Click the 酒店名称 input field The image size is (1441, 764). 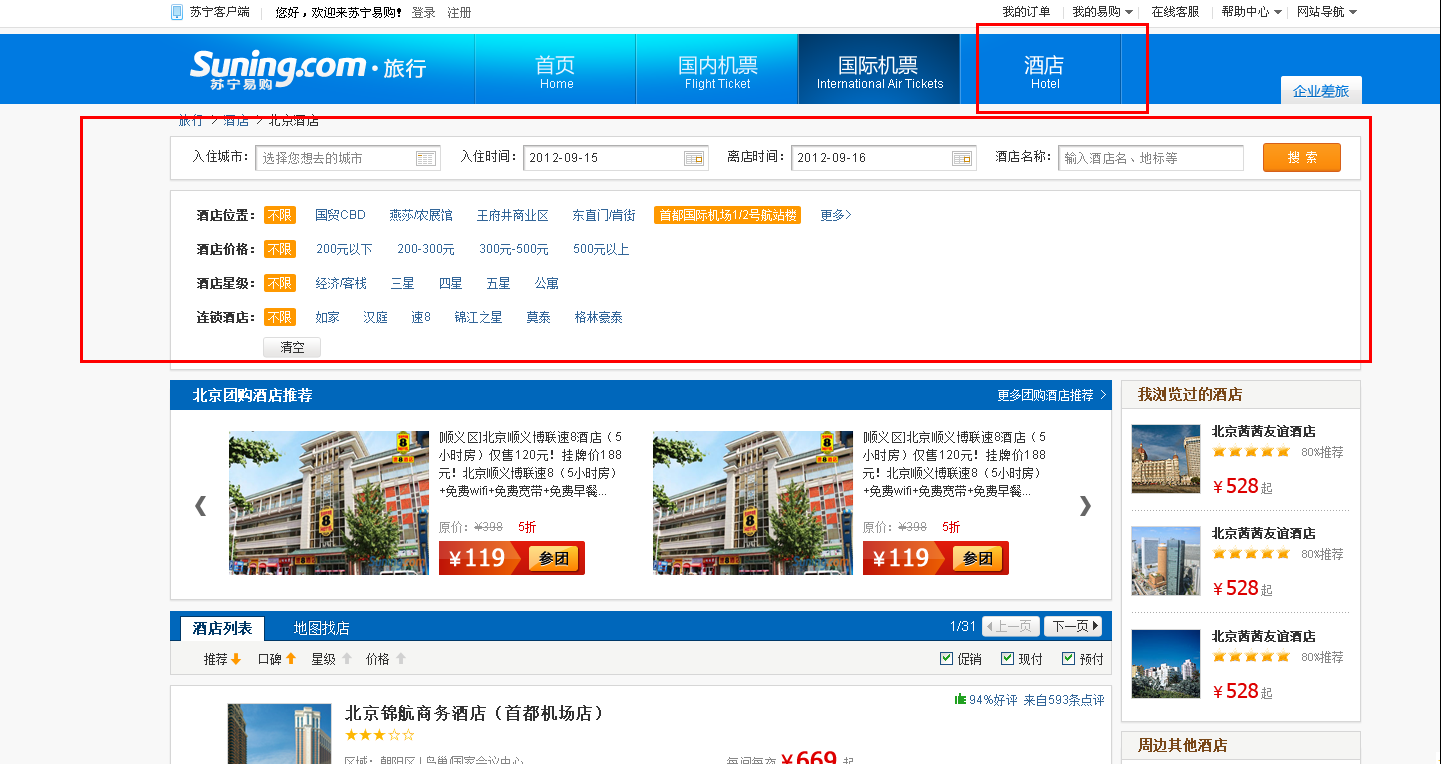[1150, 158]
